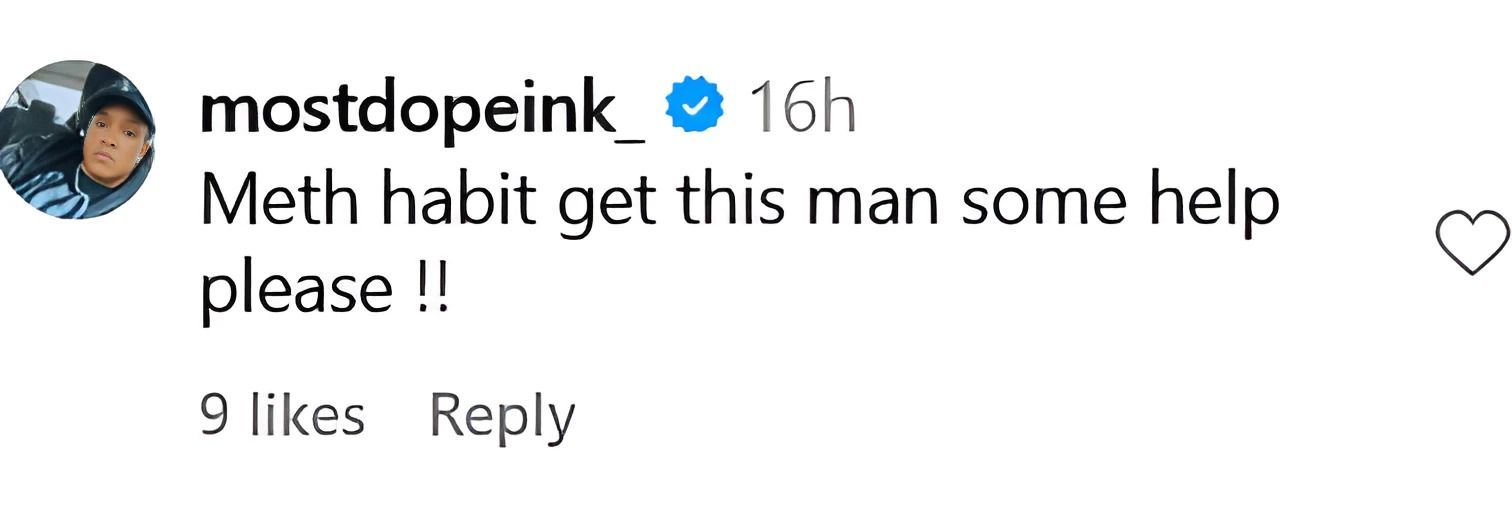Click the 16h timestamp
1512x508 pixels.
tap(802, 109)
